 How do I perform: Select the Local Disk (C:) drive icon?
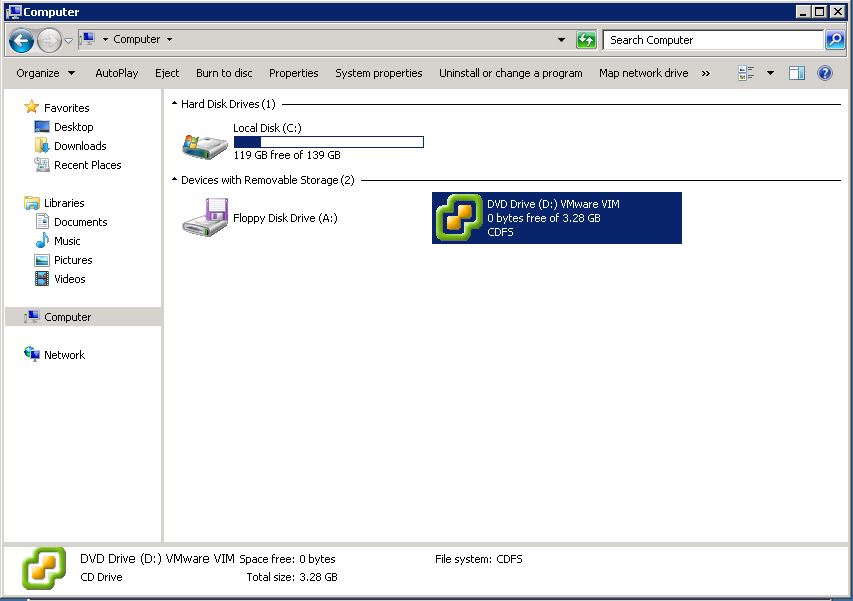(205, 143)
